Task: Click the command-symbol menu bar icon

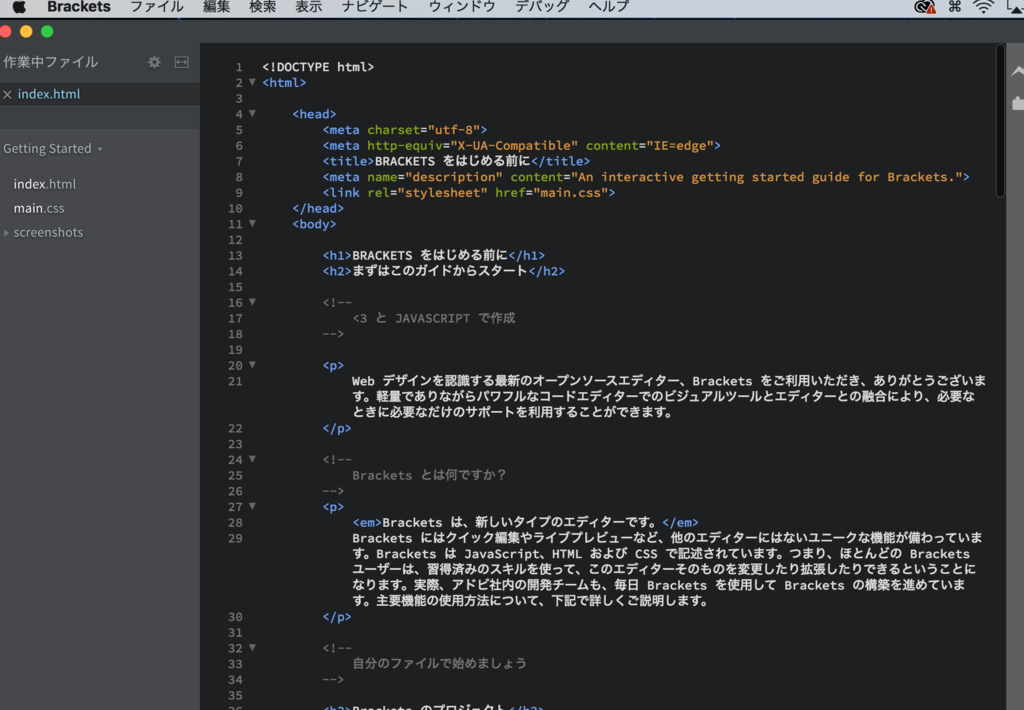Action: (955, 7)
